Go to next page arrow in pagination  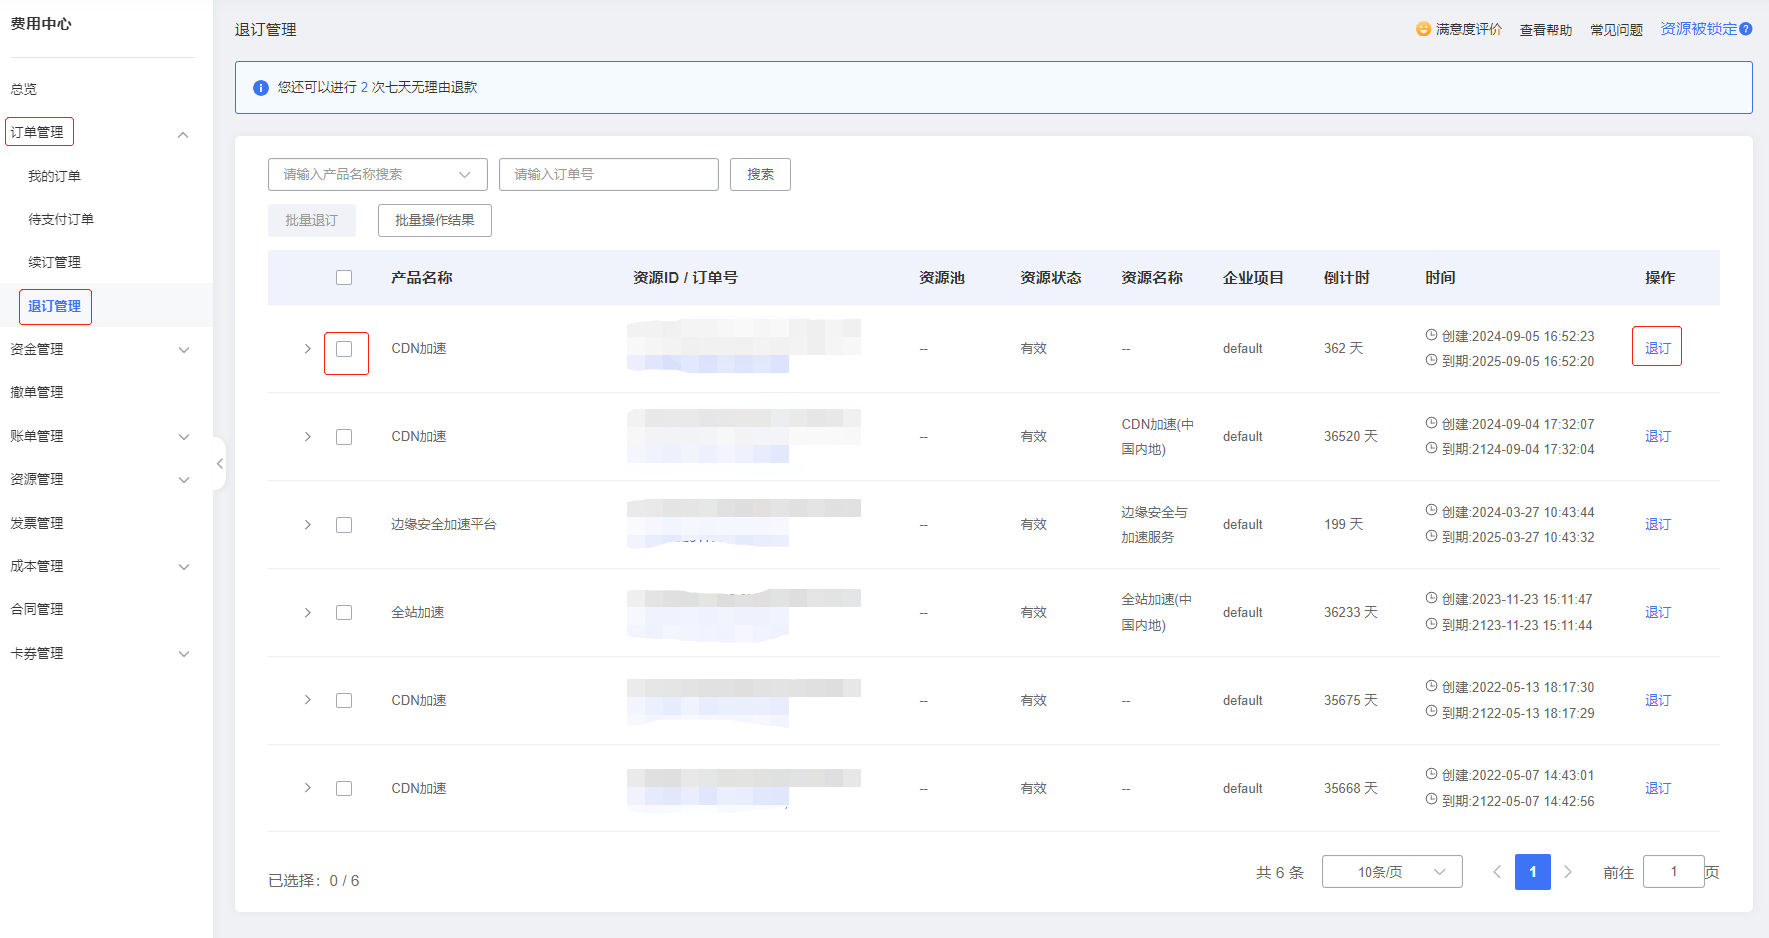pos(1568,872)
